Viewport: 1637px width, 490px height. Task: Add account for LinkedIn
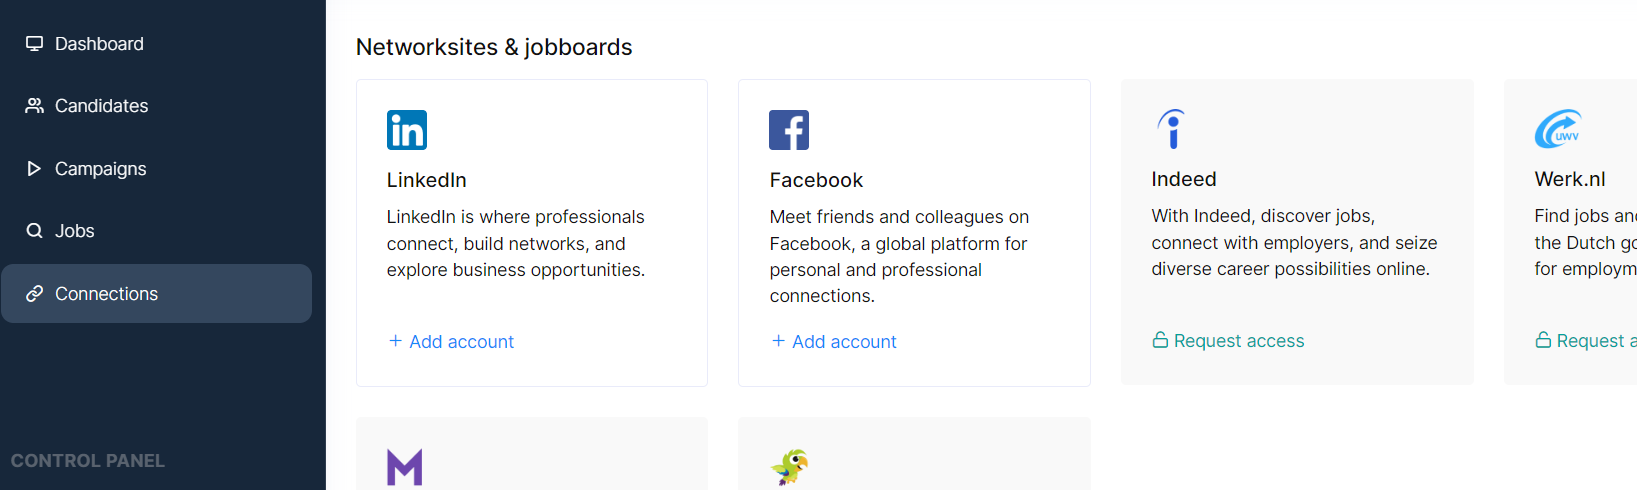(451, 342)
